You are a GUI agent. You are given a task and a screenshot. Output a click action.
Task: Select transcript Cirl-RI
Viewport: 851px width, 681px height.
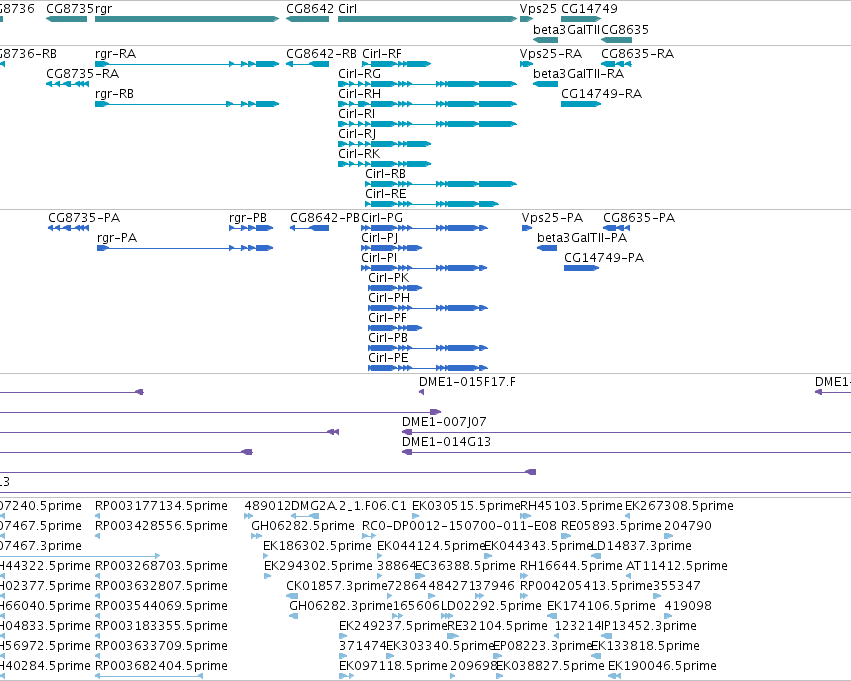tap(427, 124)
